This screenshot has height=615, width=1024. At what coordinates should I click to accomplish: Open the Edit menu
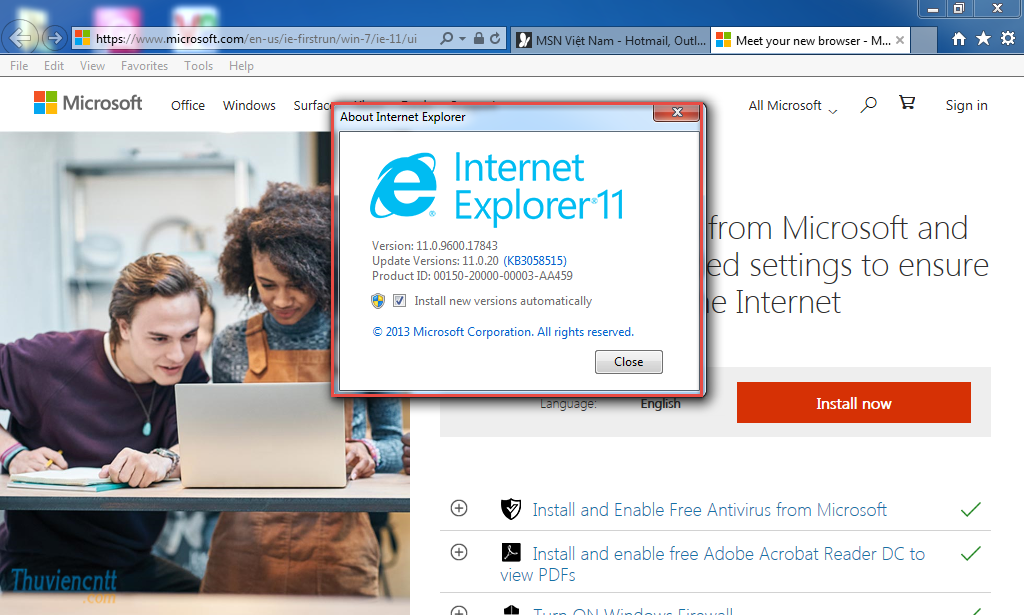(x=54, y=66)
